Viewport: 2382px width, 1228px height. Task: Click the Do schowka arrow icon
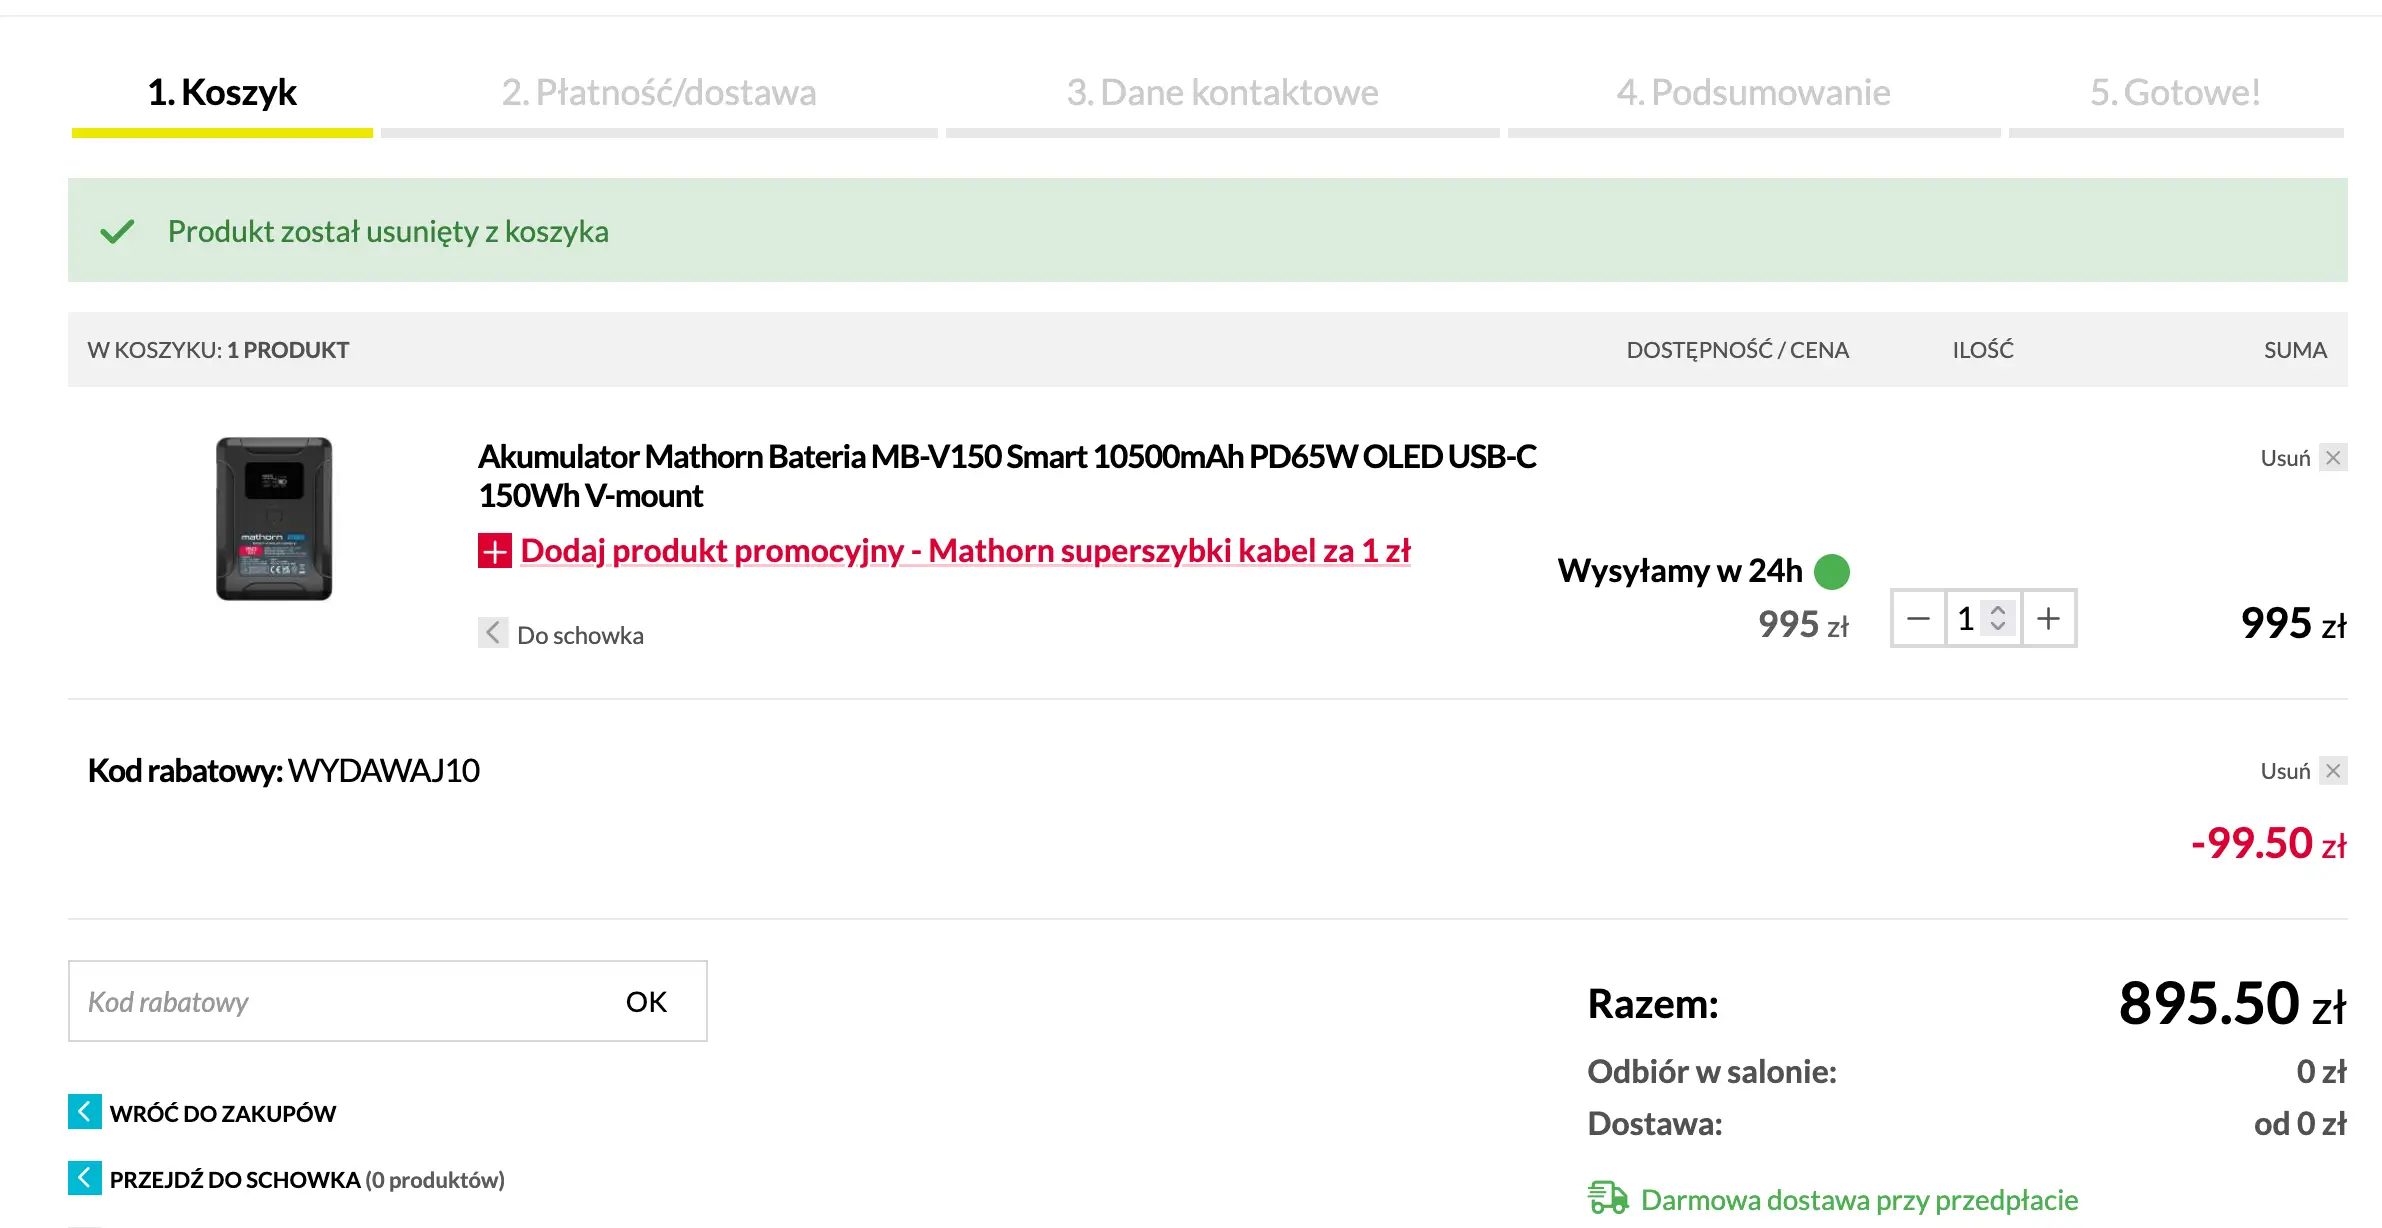pyautogui.click(x=492, y=633)
